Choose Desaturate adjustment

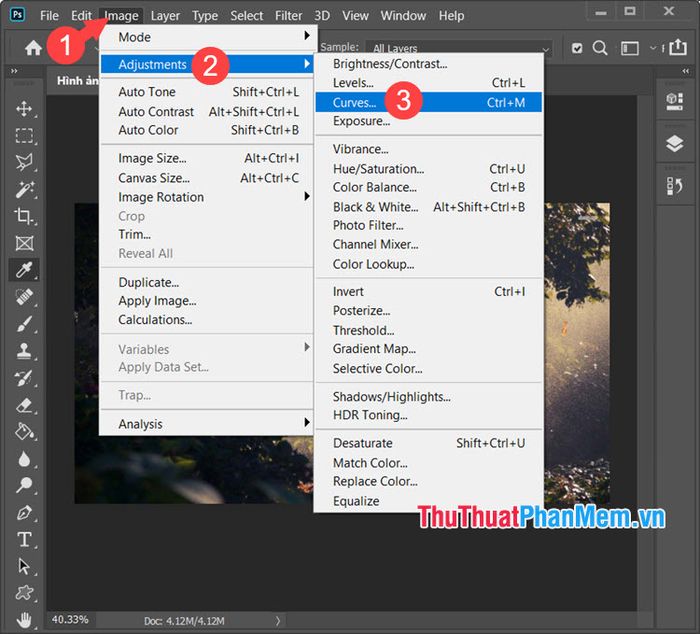429,443
